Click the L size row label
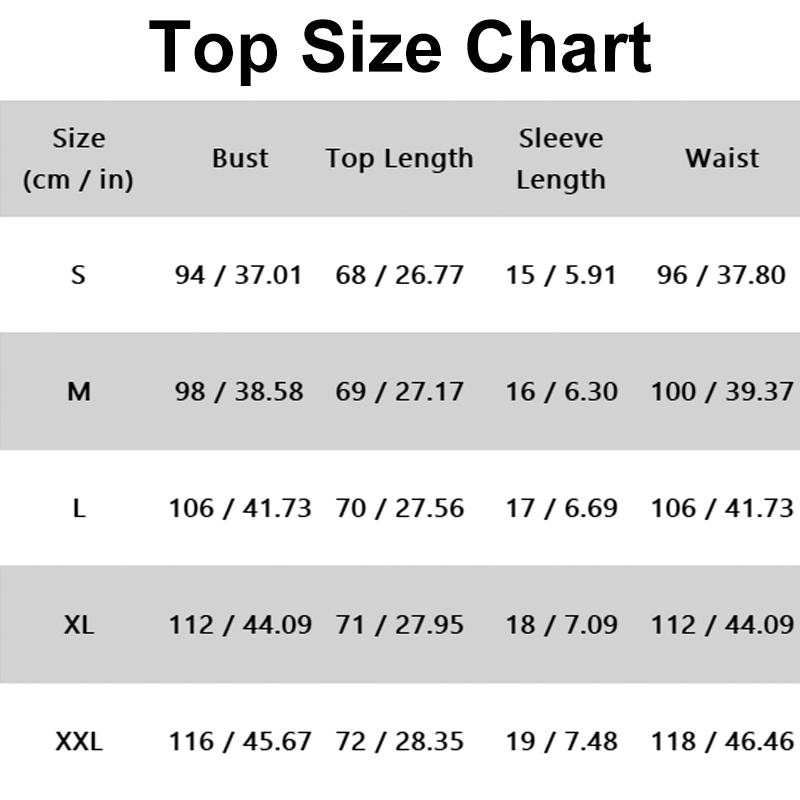 click(x=79, y=508)
